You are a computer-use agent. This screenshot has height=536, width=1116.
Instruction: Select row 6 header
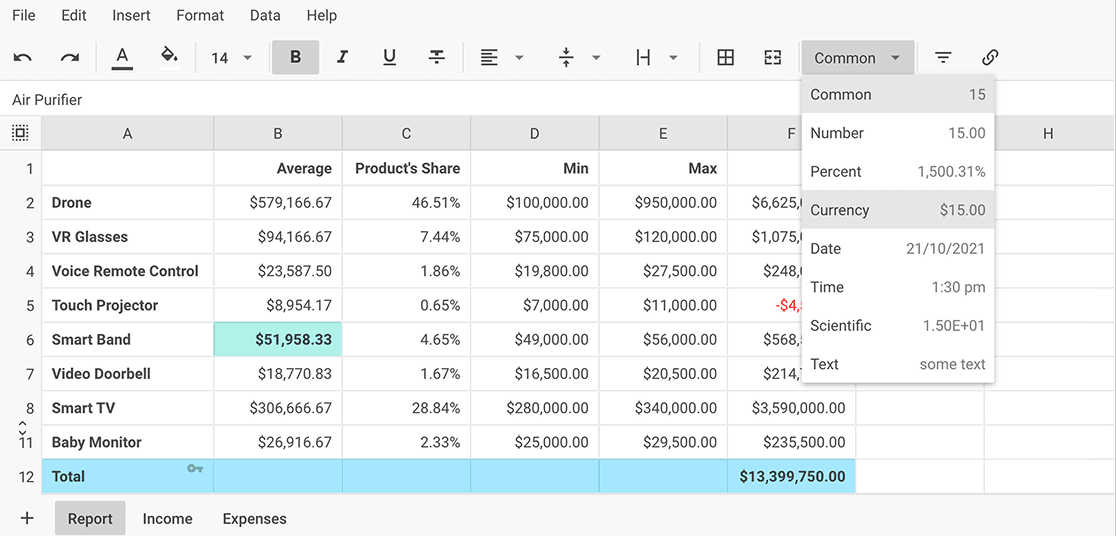coord(21,340)
